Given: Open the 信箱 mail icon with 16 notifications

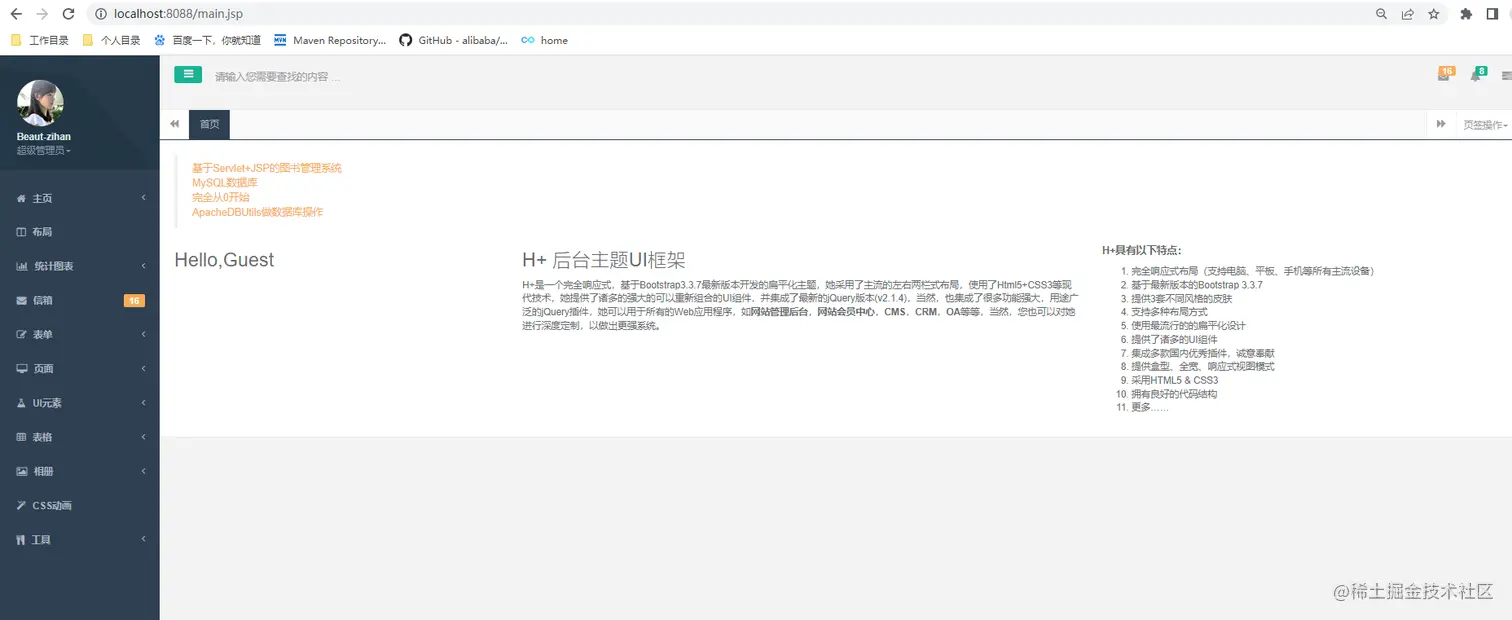Looking at the screenshot, I should click(x=1445, y=73).
